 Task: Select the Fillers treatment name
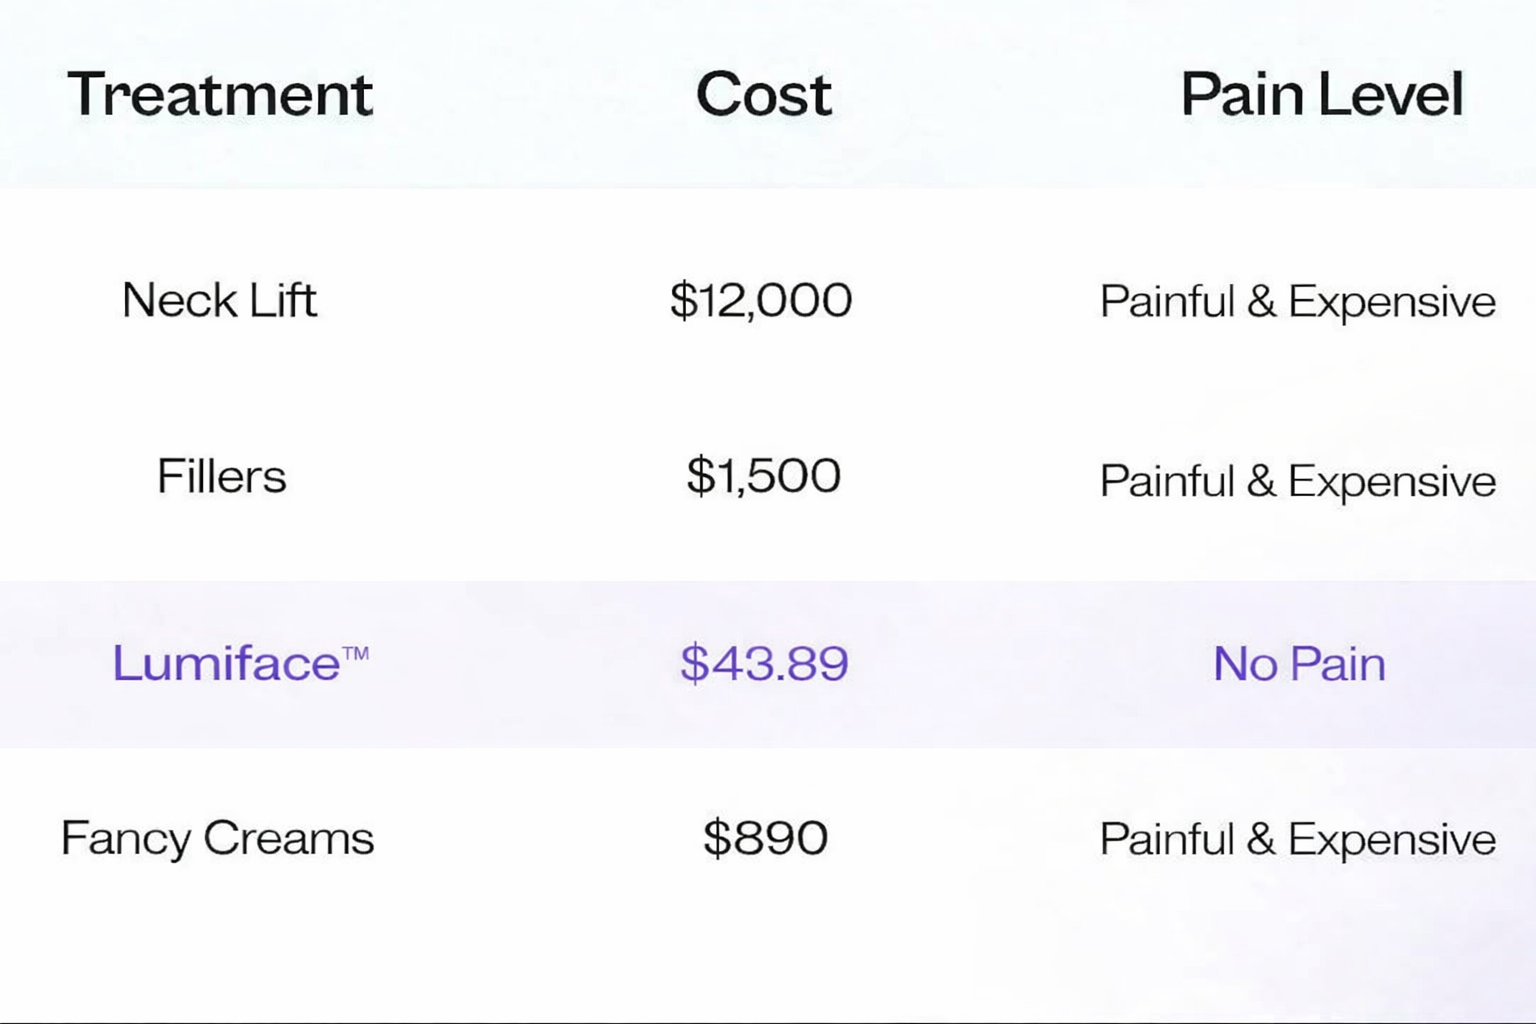click(x=221, y=477)
